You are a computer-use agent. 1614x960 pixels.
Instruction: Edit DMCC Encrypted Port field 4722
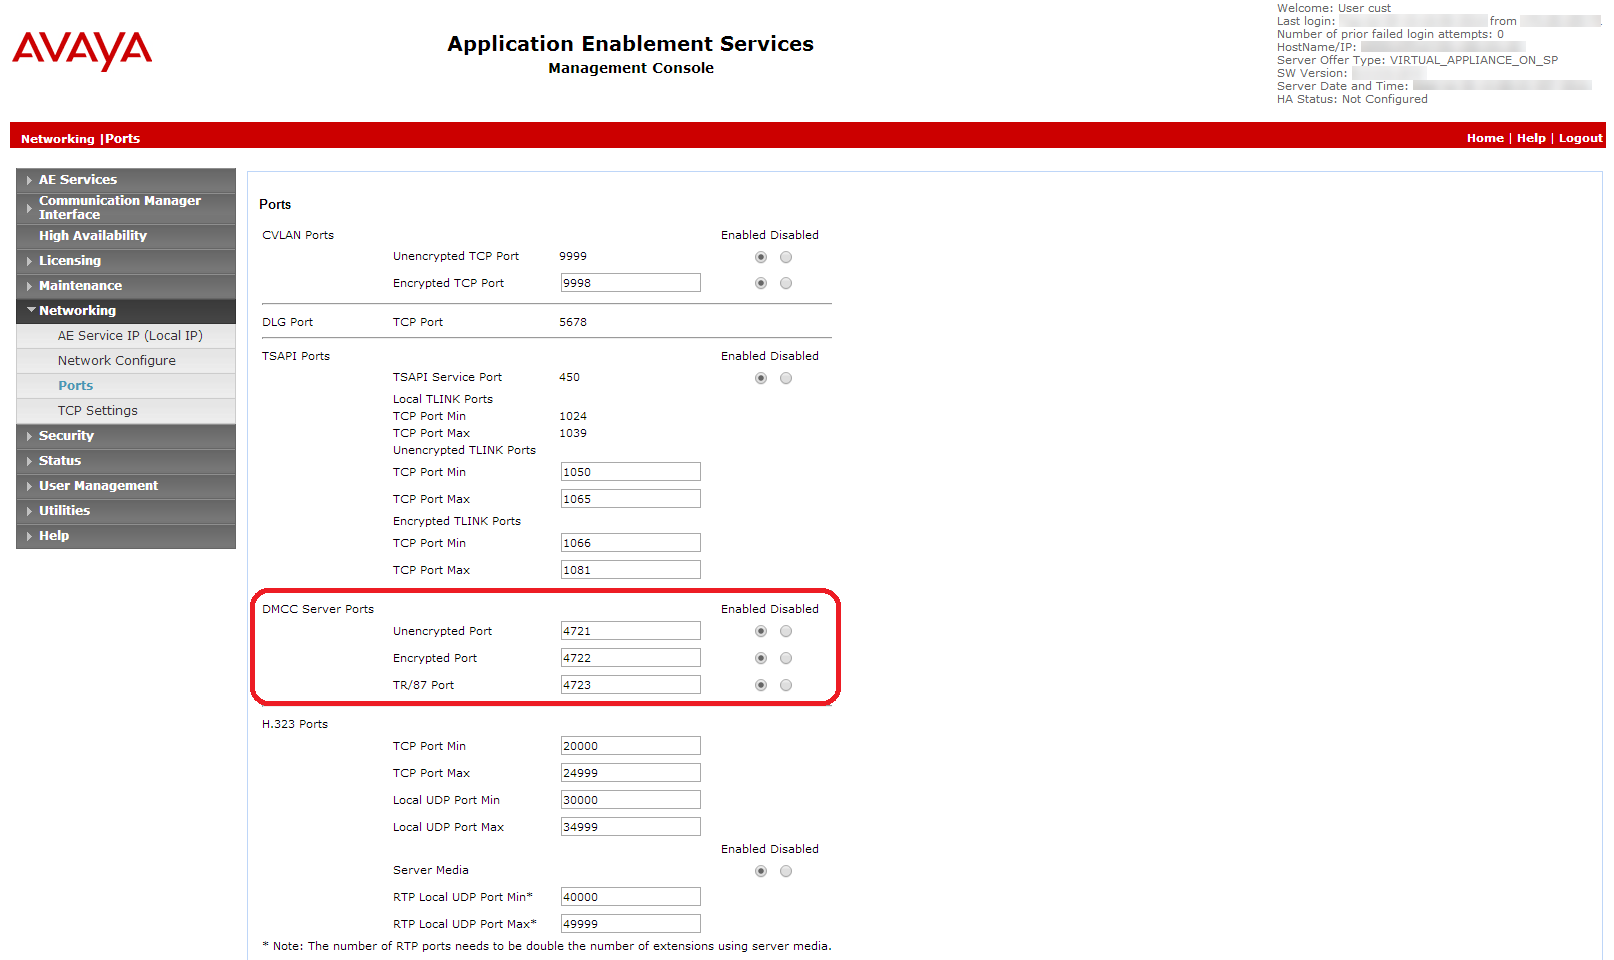pyautogui.click(x=630, y=658)
